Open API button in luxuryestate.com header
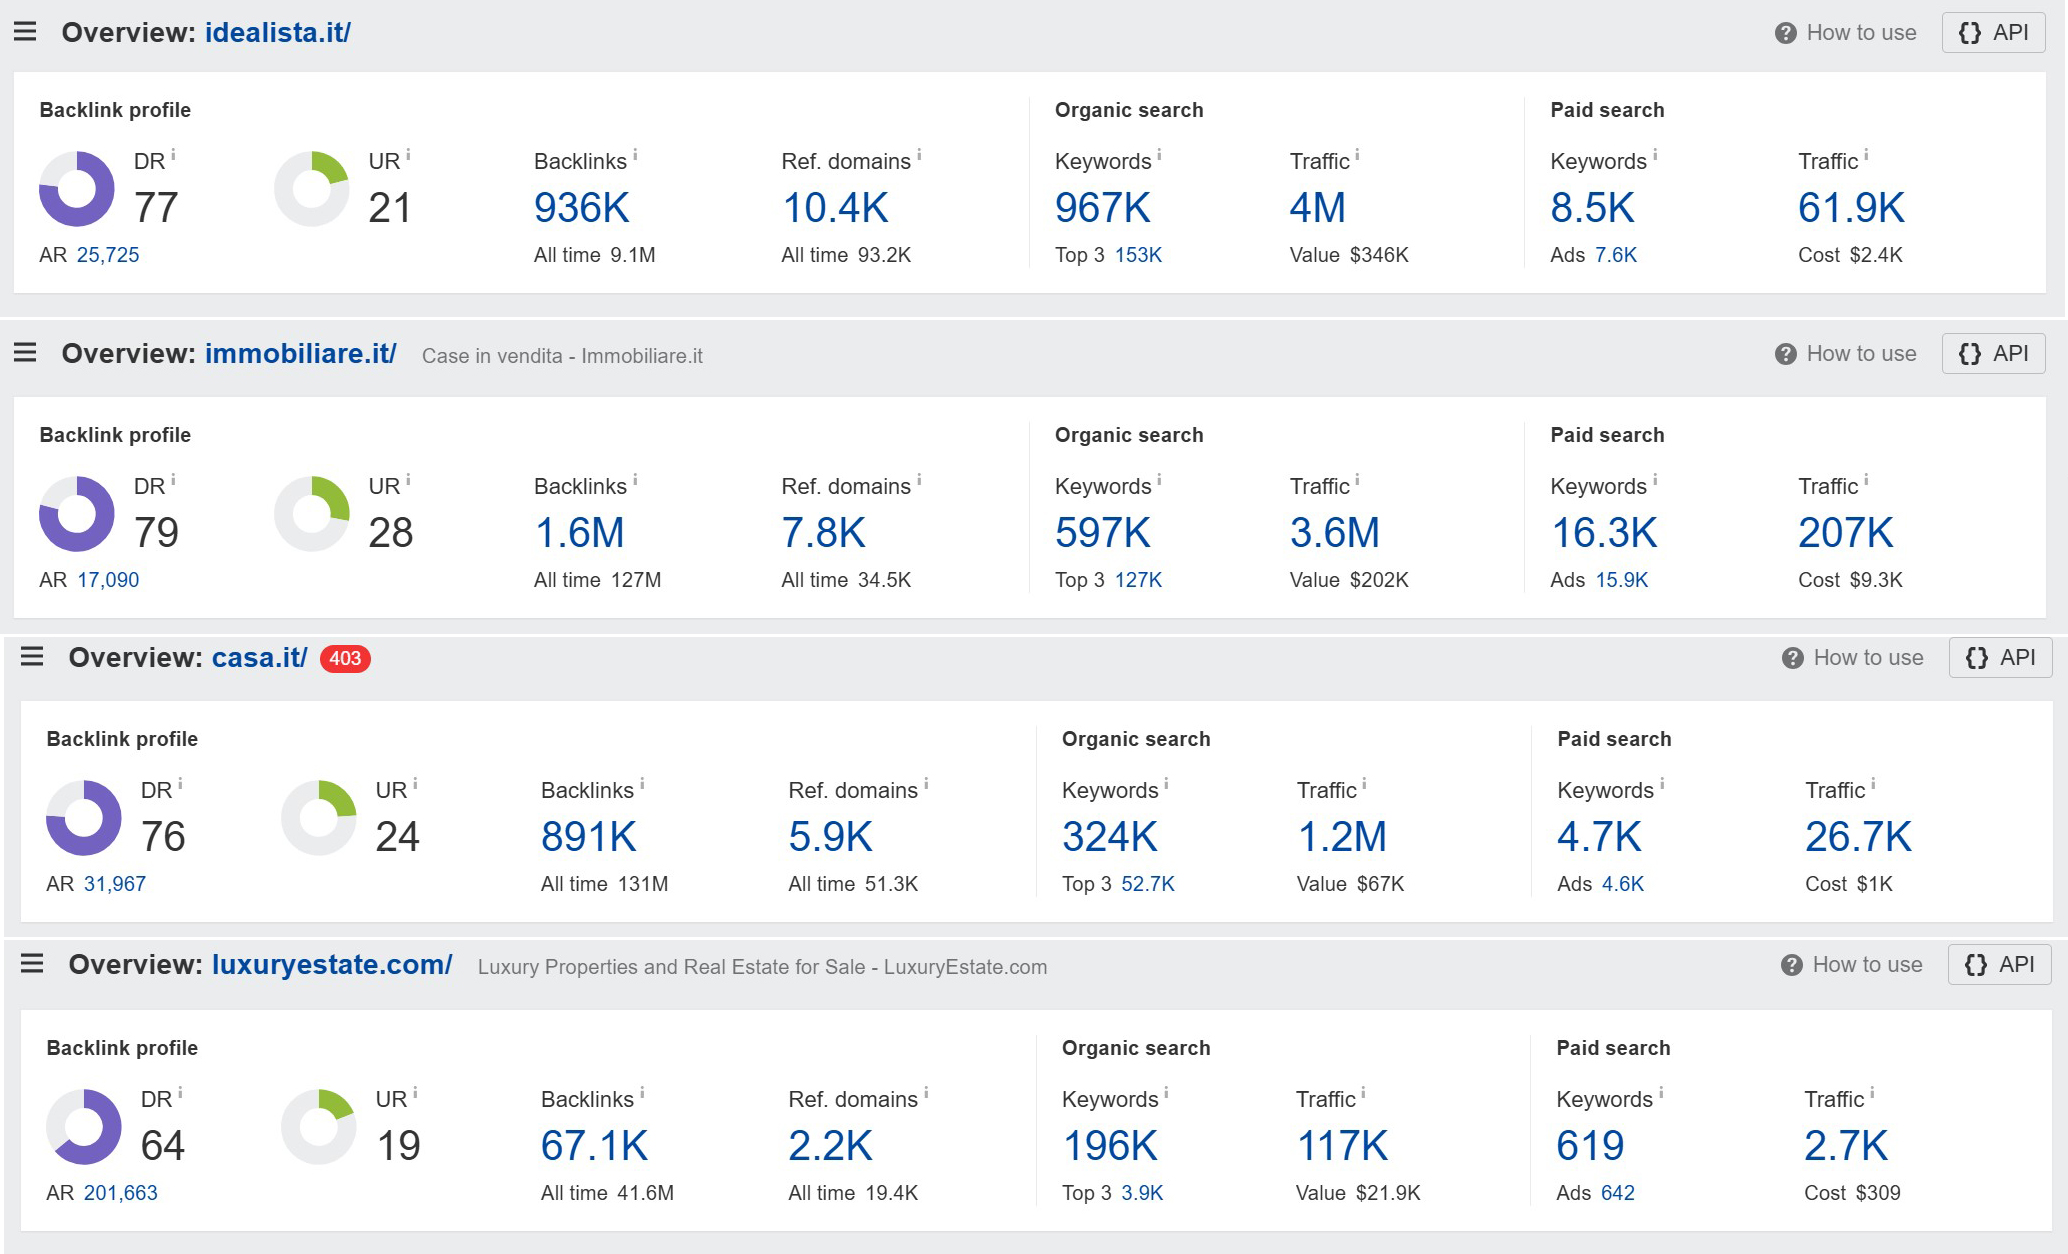Image resolution: width=2068 pixels, height=1254 pixels. pos(2000,965)
